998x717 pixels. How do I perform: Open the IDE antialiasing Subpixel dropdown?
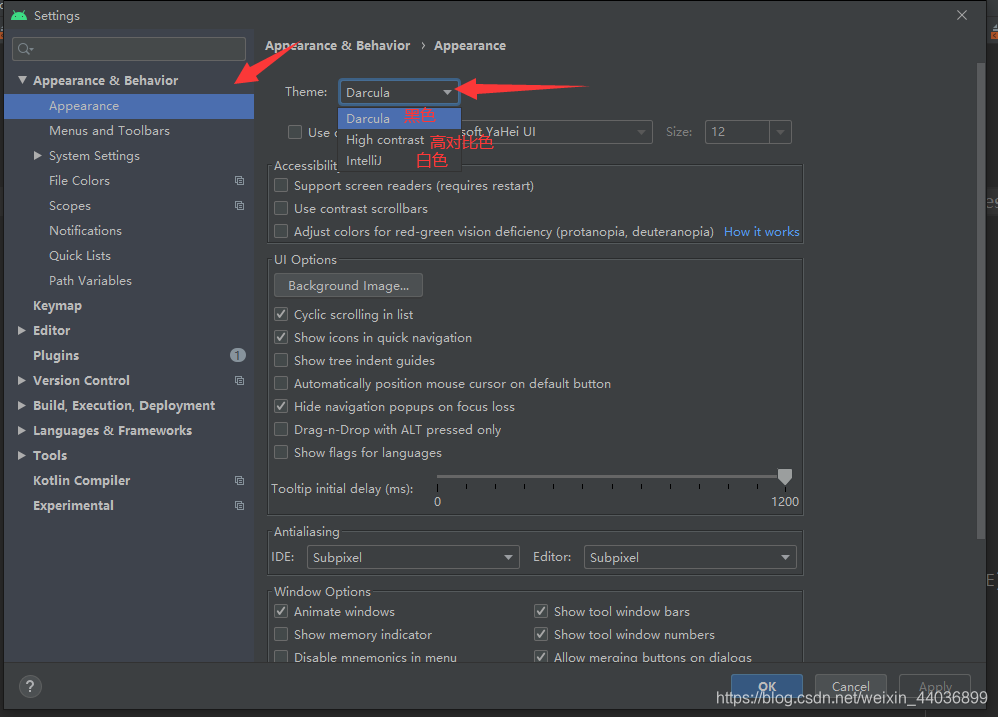(413, 557)
